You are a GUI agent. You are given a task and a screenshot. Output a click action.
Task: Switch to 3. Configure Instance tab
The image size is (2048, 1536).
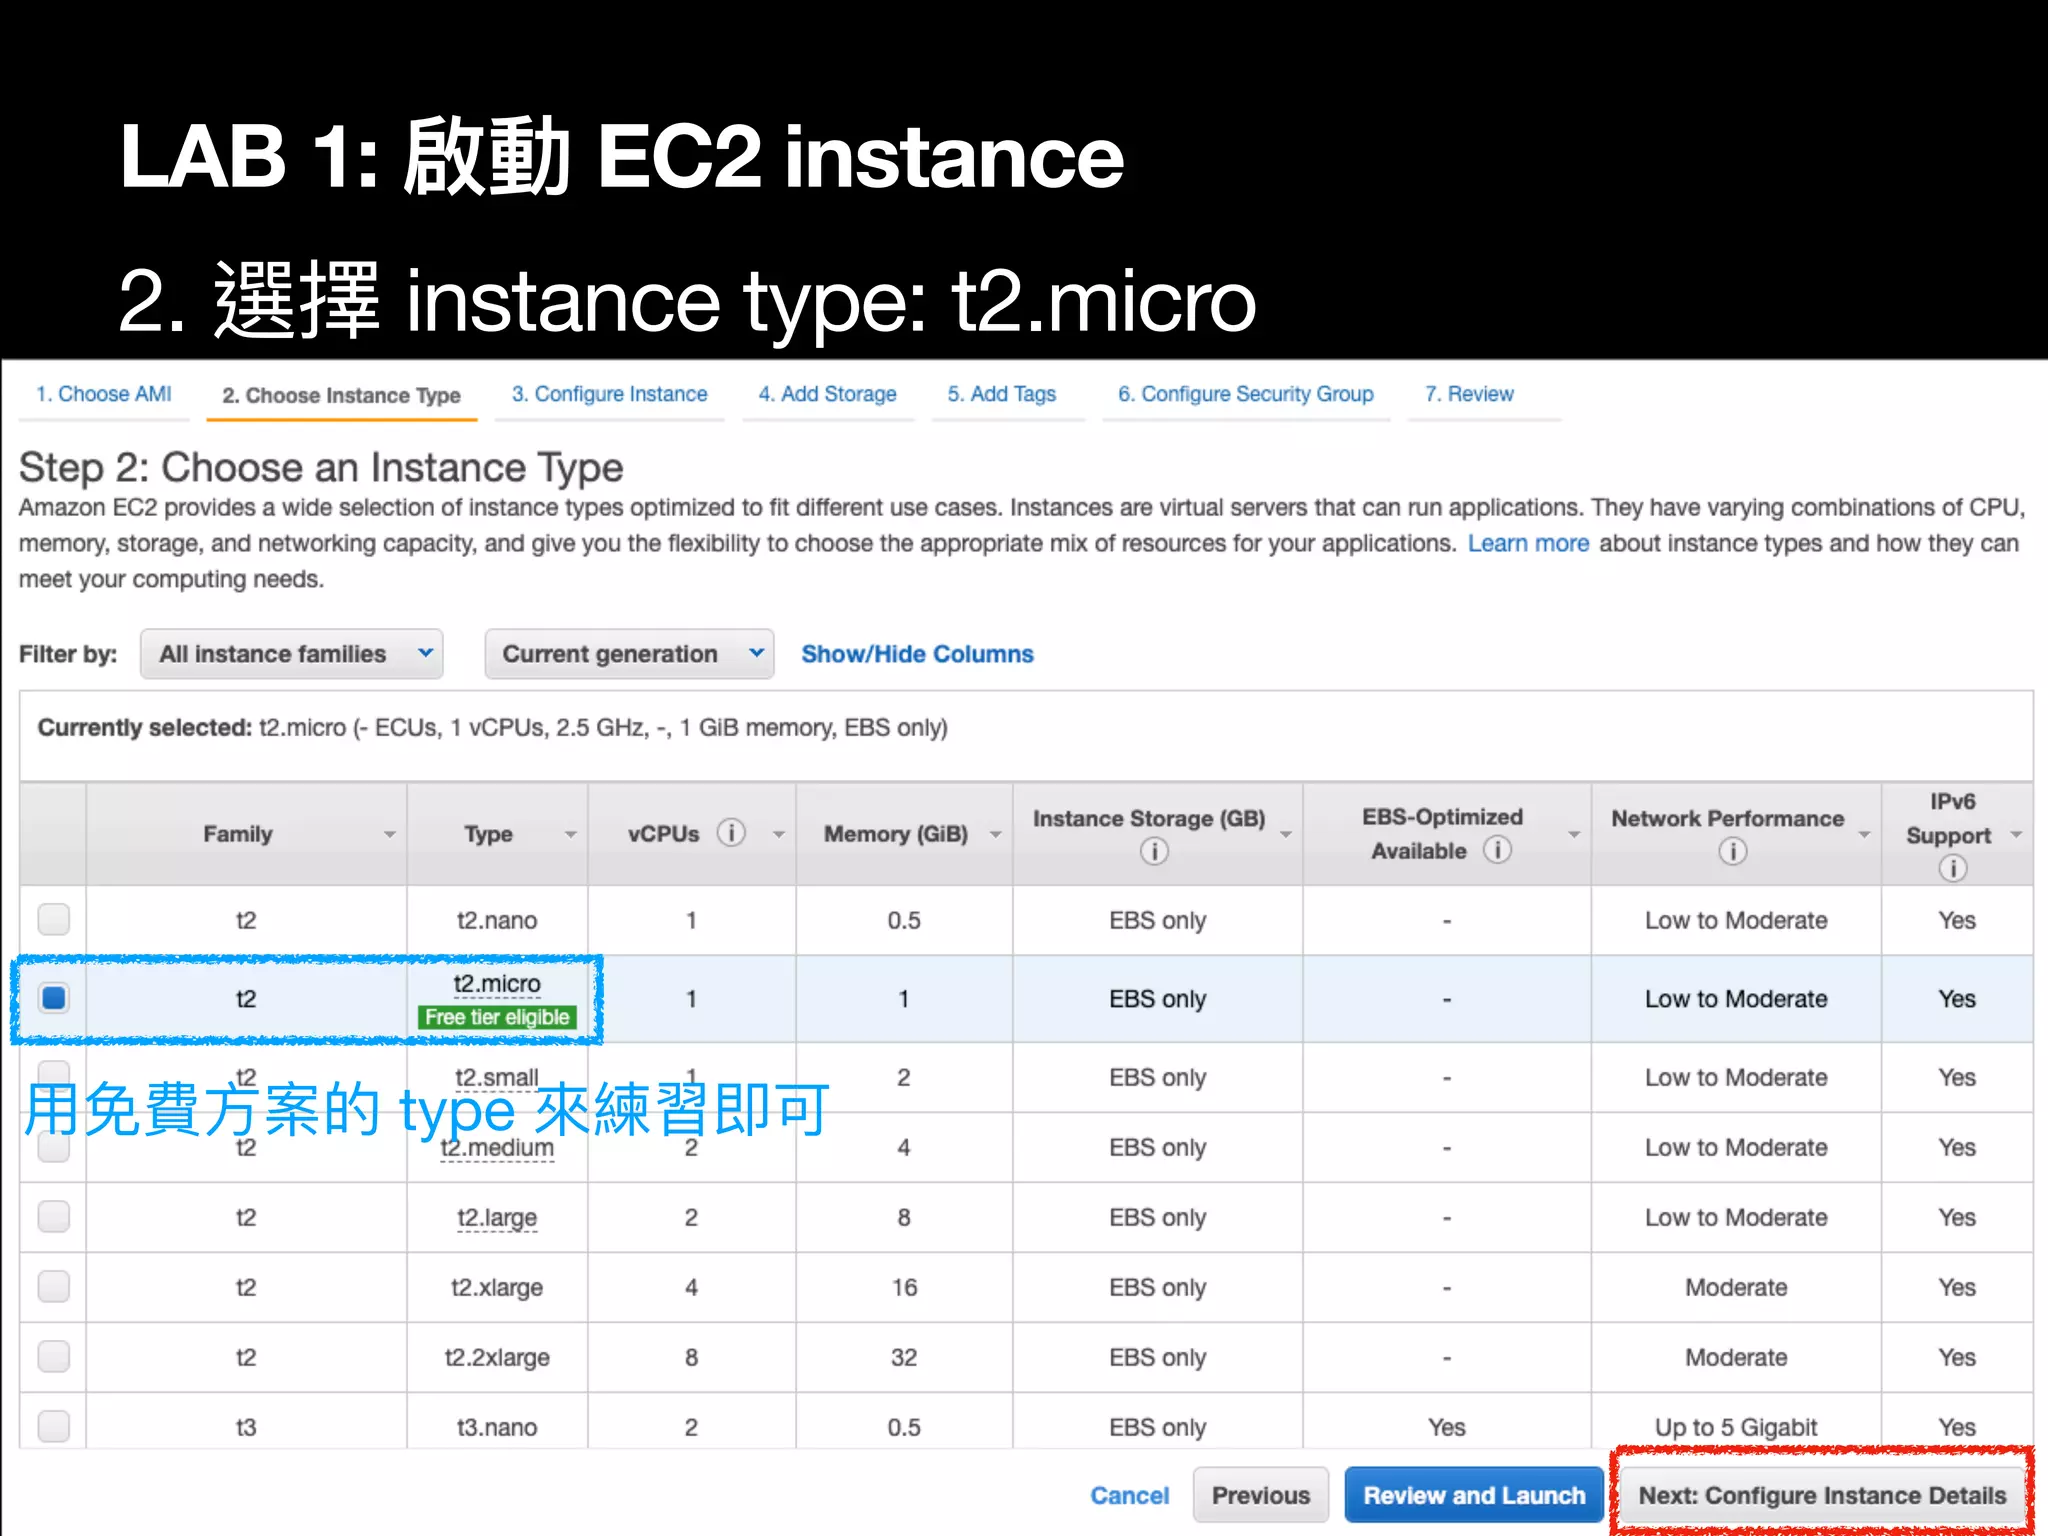click(609, 394)
